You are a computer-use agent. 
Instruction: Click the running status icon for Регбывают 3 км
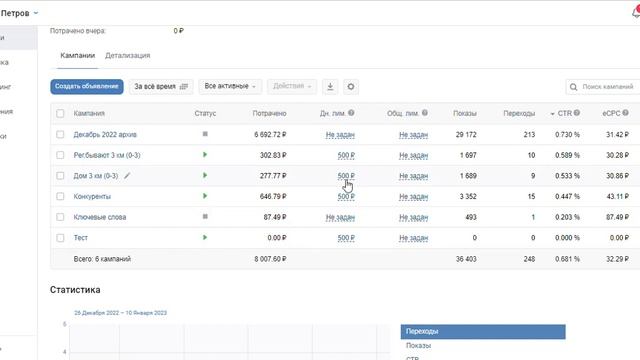point(205,155)
